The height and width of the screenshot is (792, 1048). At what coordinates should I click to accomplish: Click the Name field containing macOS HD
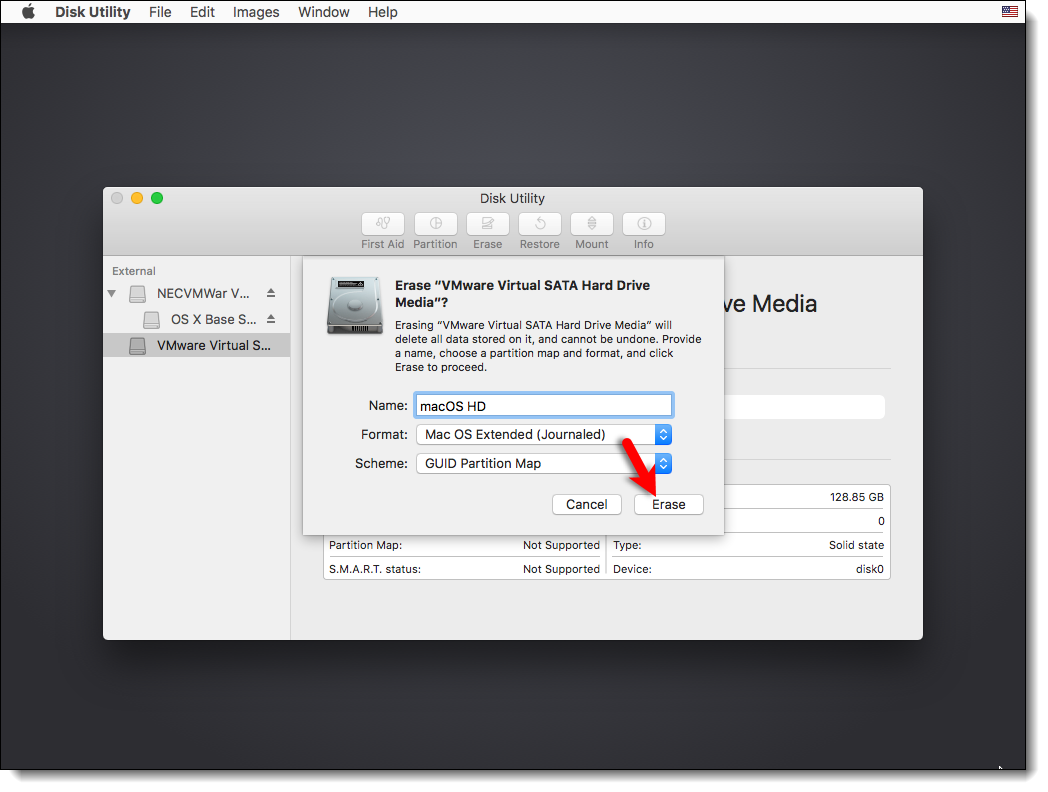click(x=543, y=406)
